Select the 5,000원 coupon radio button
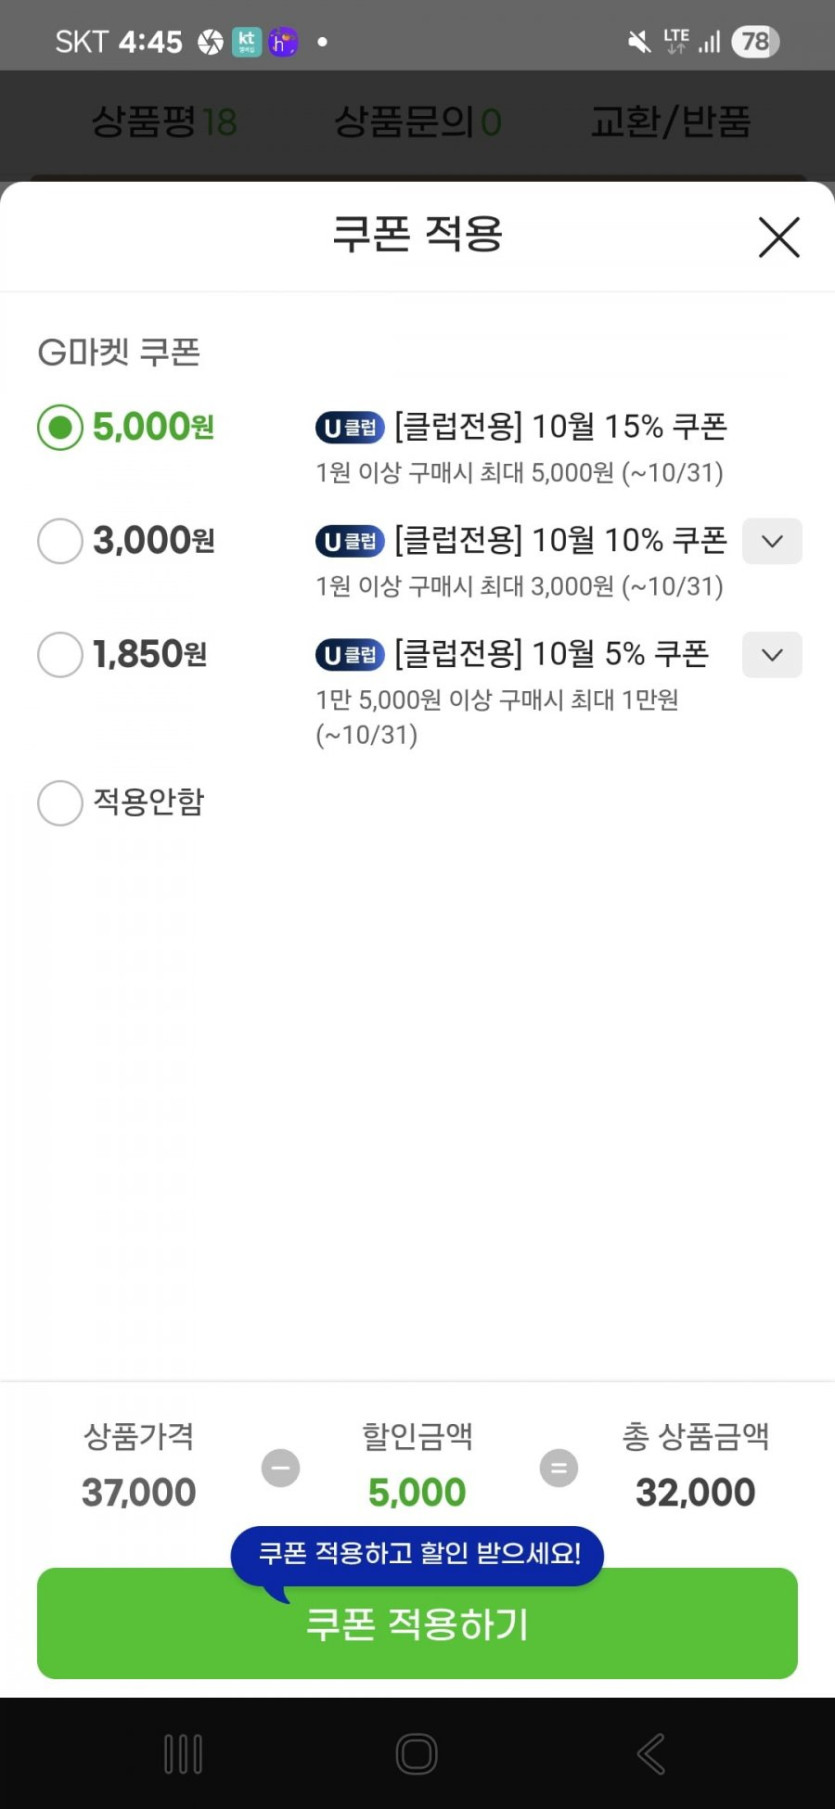The width and height of the screenshot is (835, 1809). pos(60,428)
